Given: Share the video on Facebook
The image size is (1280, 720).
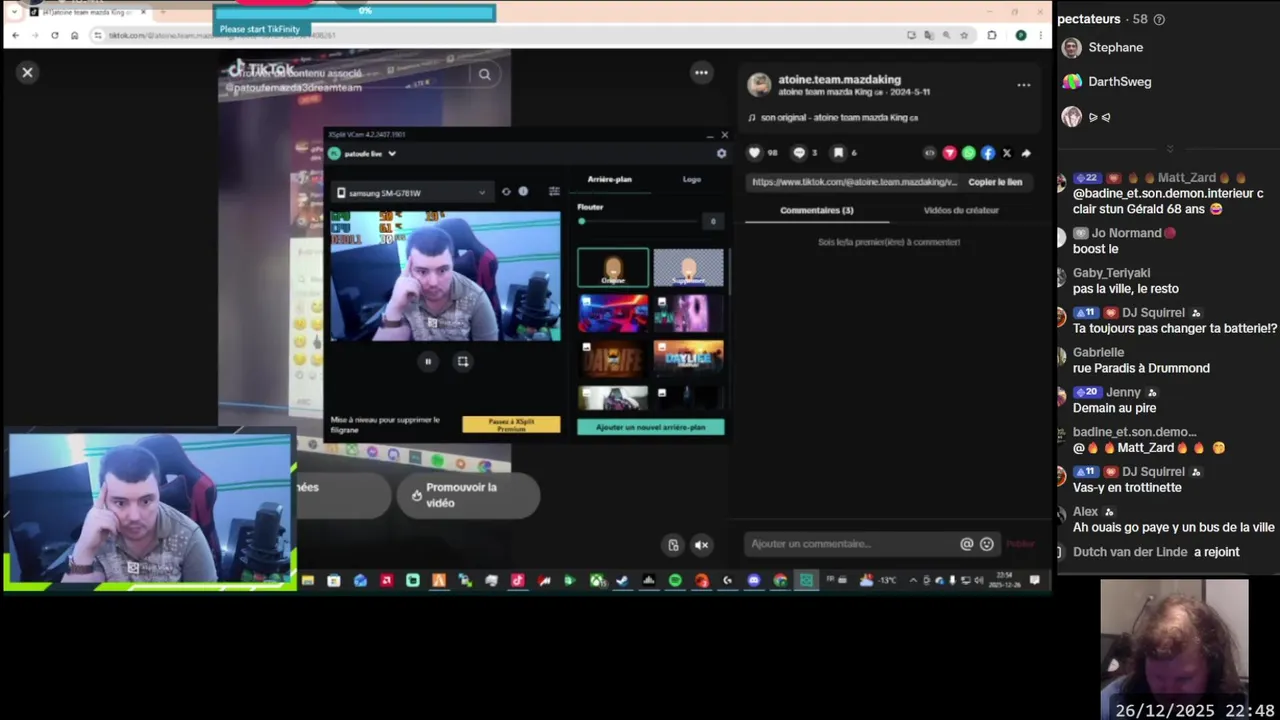Looking at the screenshot, I should tap(988, 153).
